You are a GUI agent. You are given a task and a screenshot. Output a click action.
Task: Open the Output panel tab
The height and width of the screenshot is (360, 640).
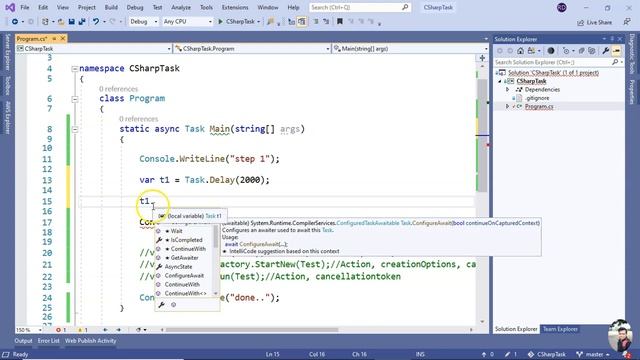click(23, 341)
